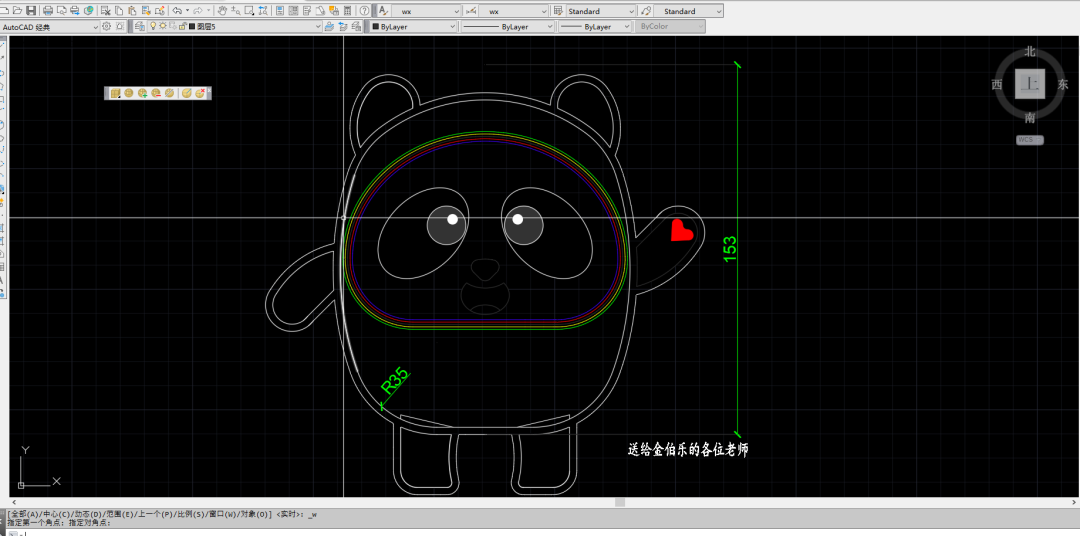Copy to clipboard with the Copy icon

(119, 10)
